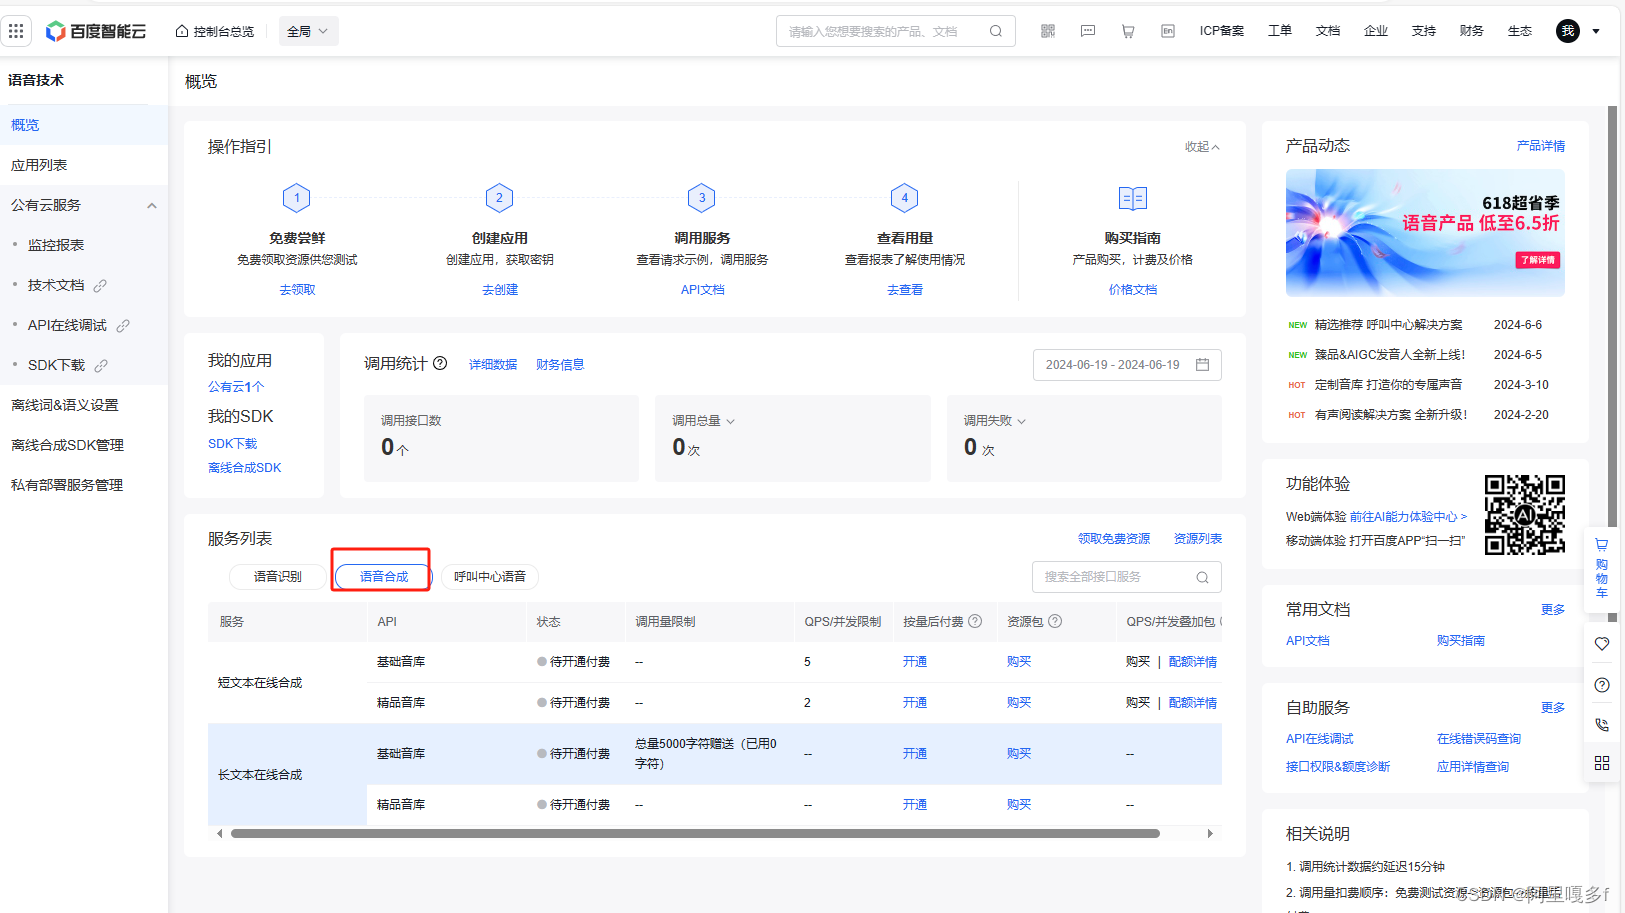Collapse the 操作指引 panel via 收起
Viewport: 1625px width, 913px height.
[1202, 147]
